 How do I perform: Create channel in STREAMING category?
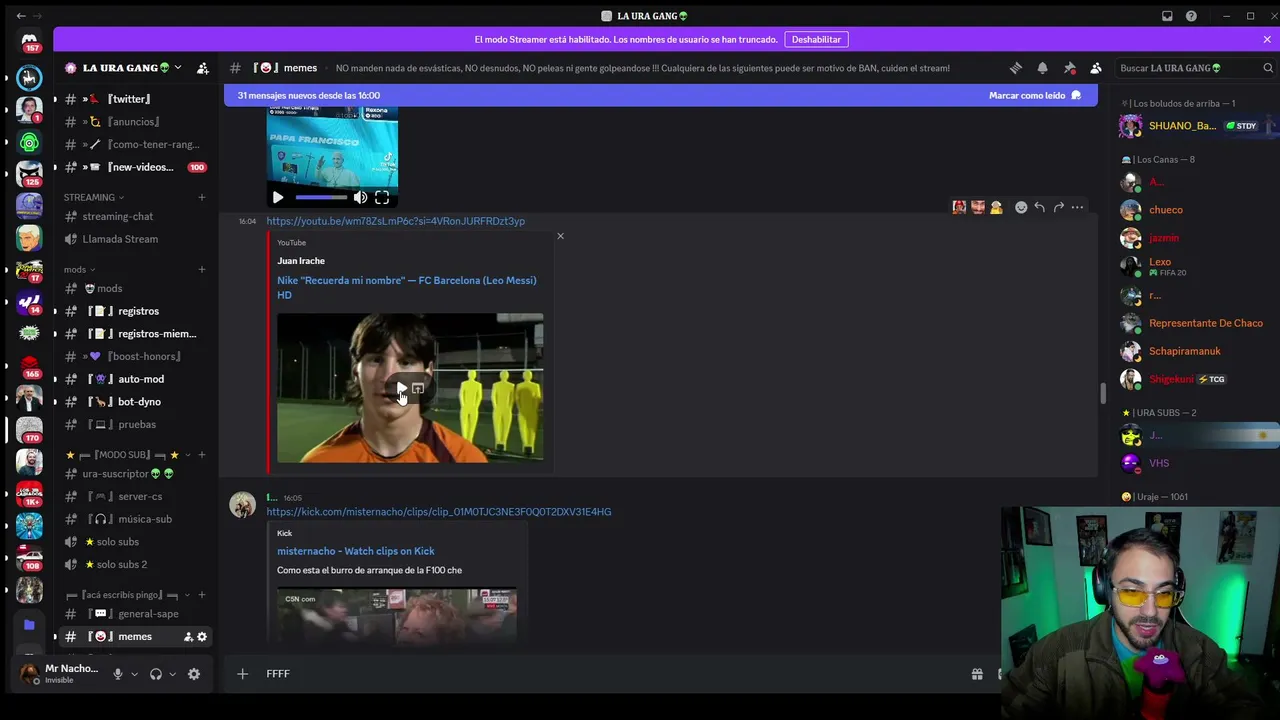tap(202, 197)
